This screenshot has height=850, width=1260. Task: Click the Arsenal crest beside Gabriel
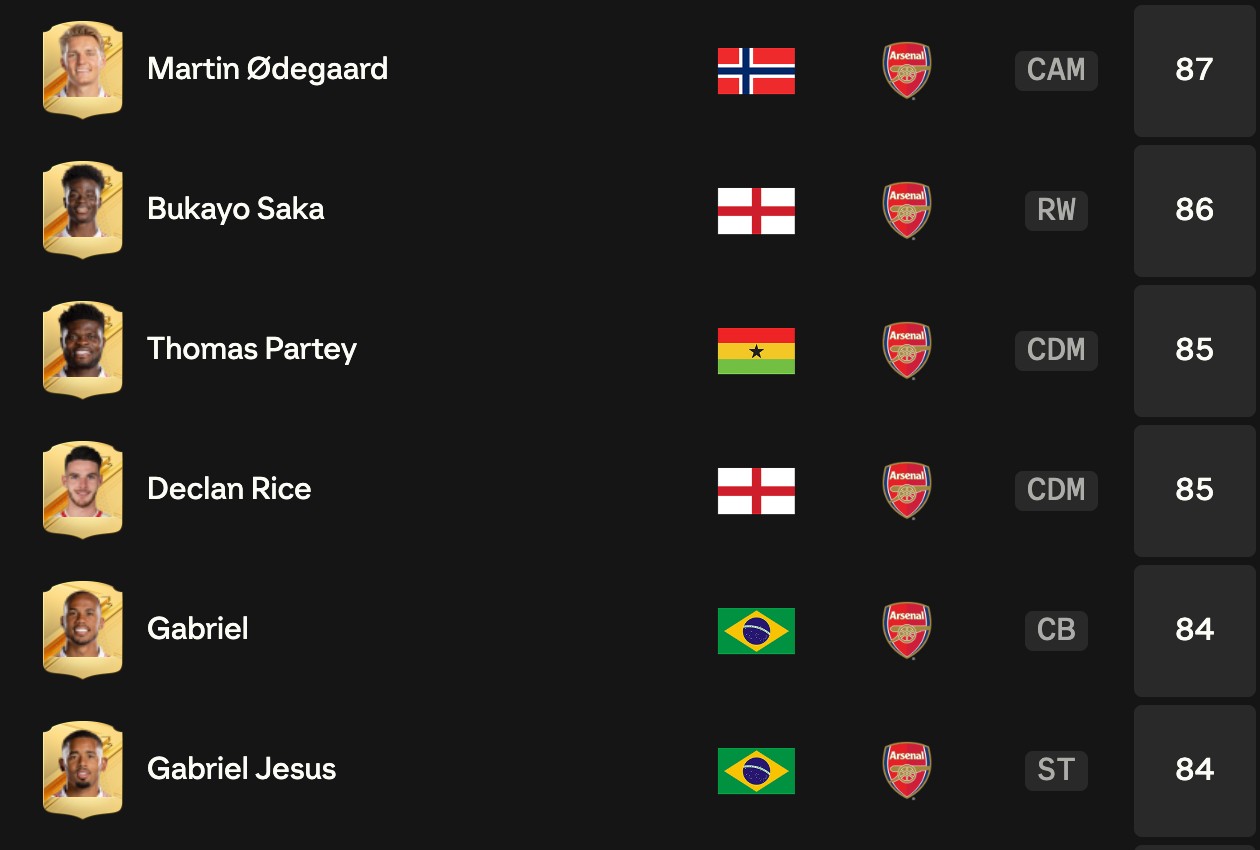(907, 630)
